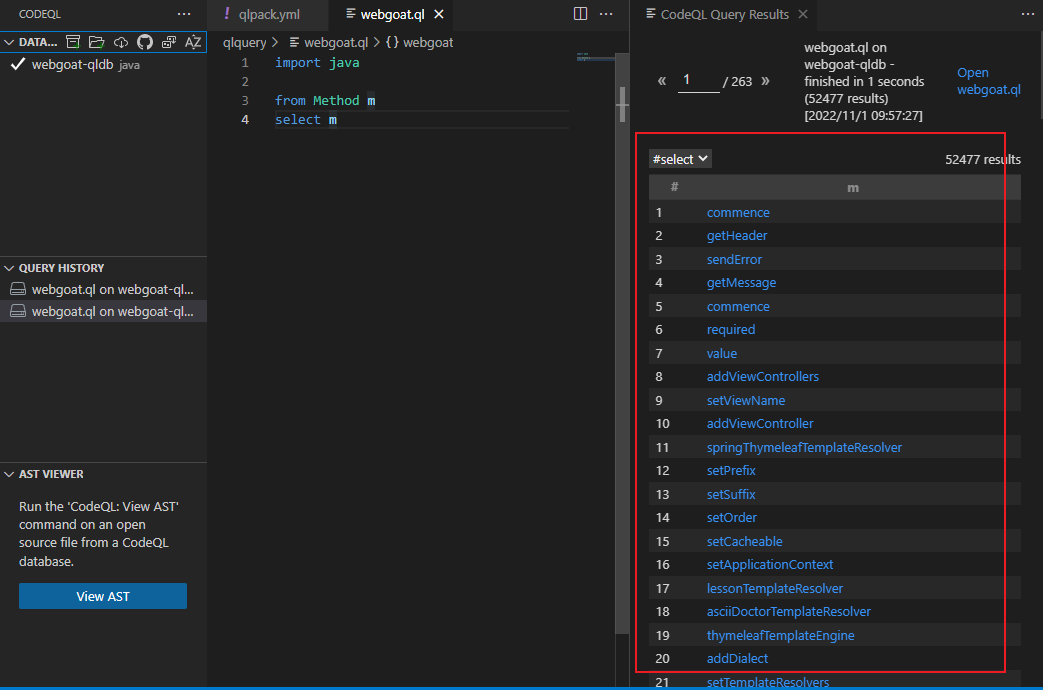Collapse the AST Viewer section
The image size is (1043, 690).
[x=9, y=474]
